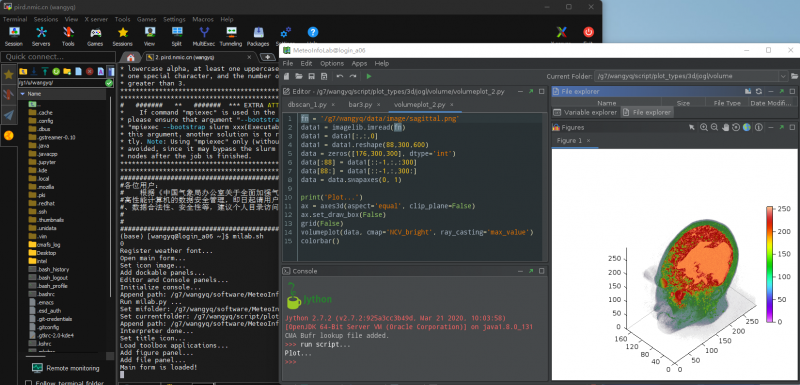Click the refresh icon in File explorer panel
The height and width of the screenshot is (385, 800).
pyautogui.click(x=759, y=91)
